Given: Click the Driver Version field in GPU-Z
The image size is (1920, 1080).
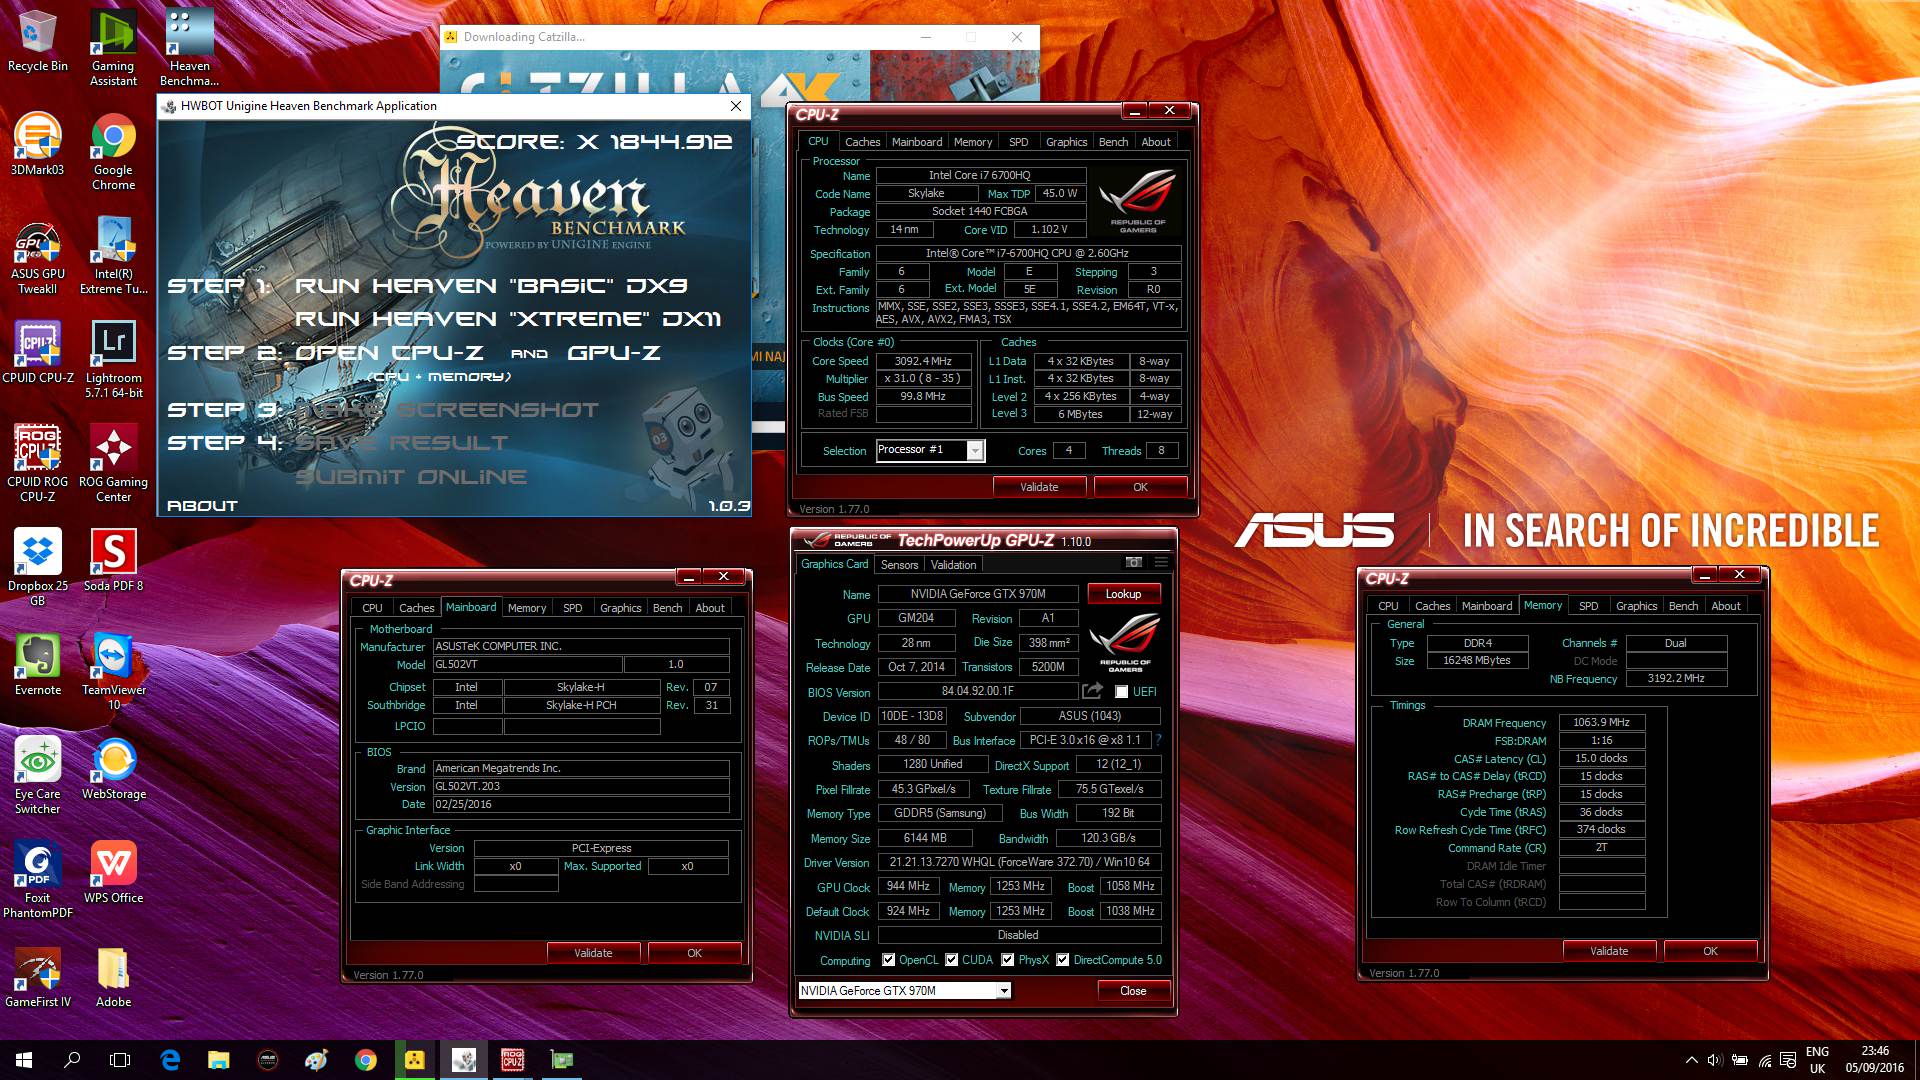Looking at the screenshot, I should [x=1019, y=862].
